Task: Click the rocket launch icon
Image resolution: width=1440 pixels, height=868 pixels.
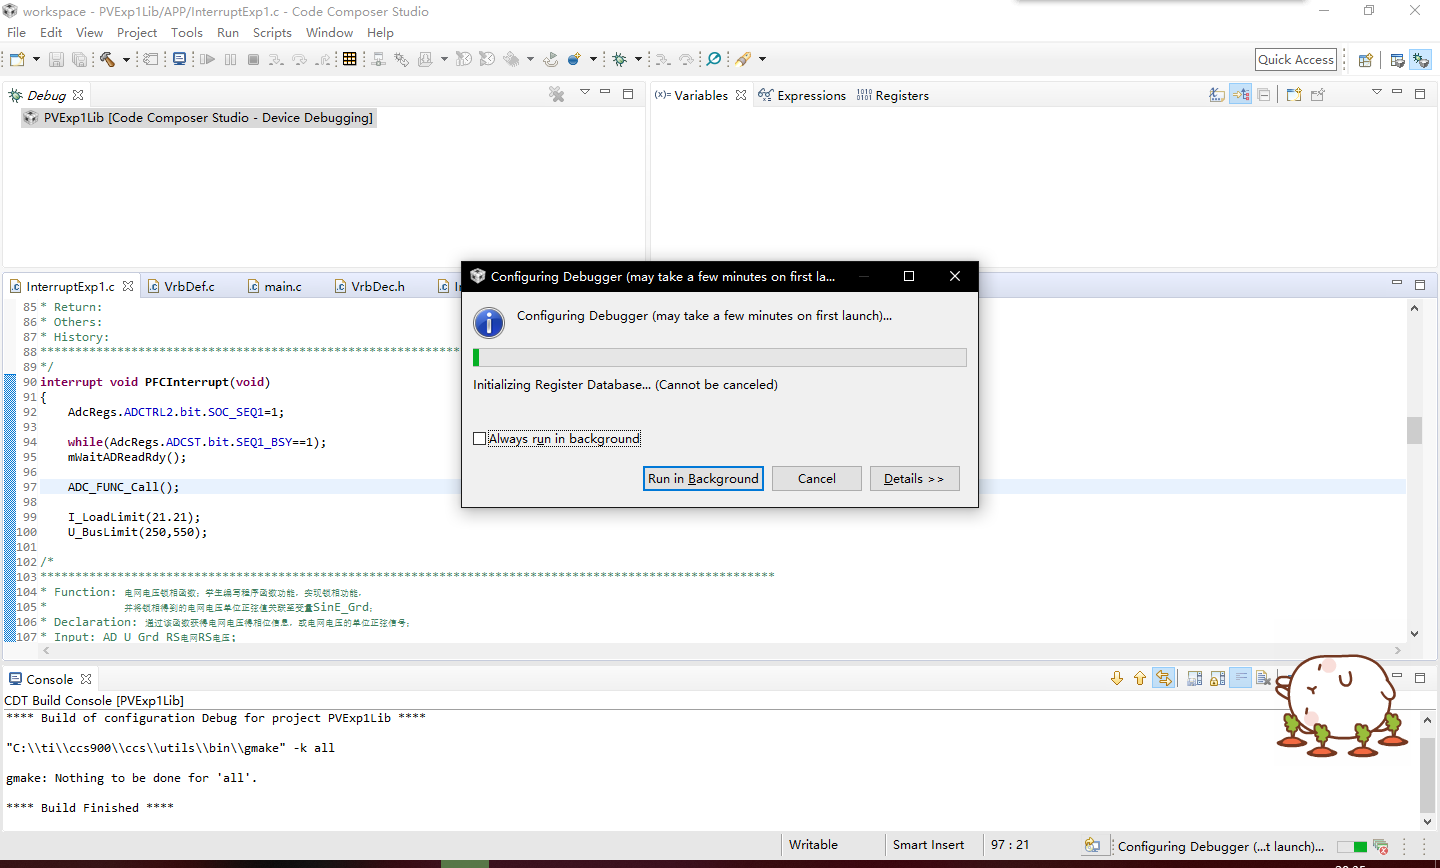Action: [743, 59]
